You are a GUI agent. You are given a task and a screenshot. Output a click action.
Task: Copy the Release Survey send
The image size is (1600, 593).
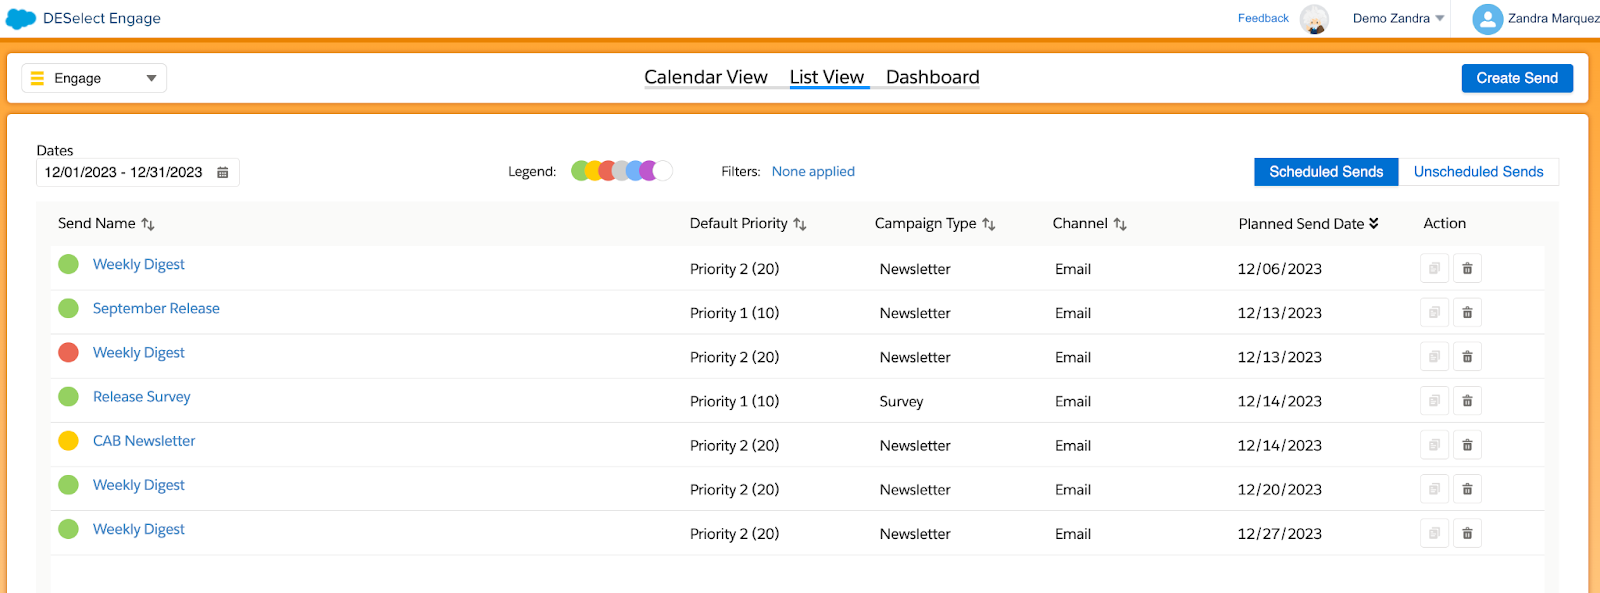1434,401
